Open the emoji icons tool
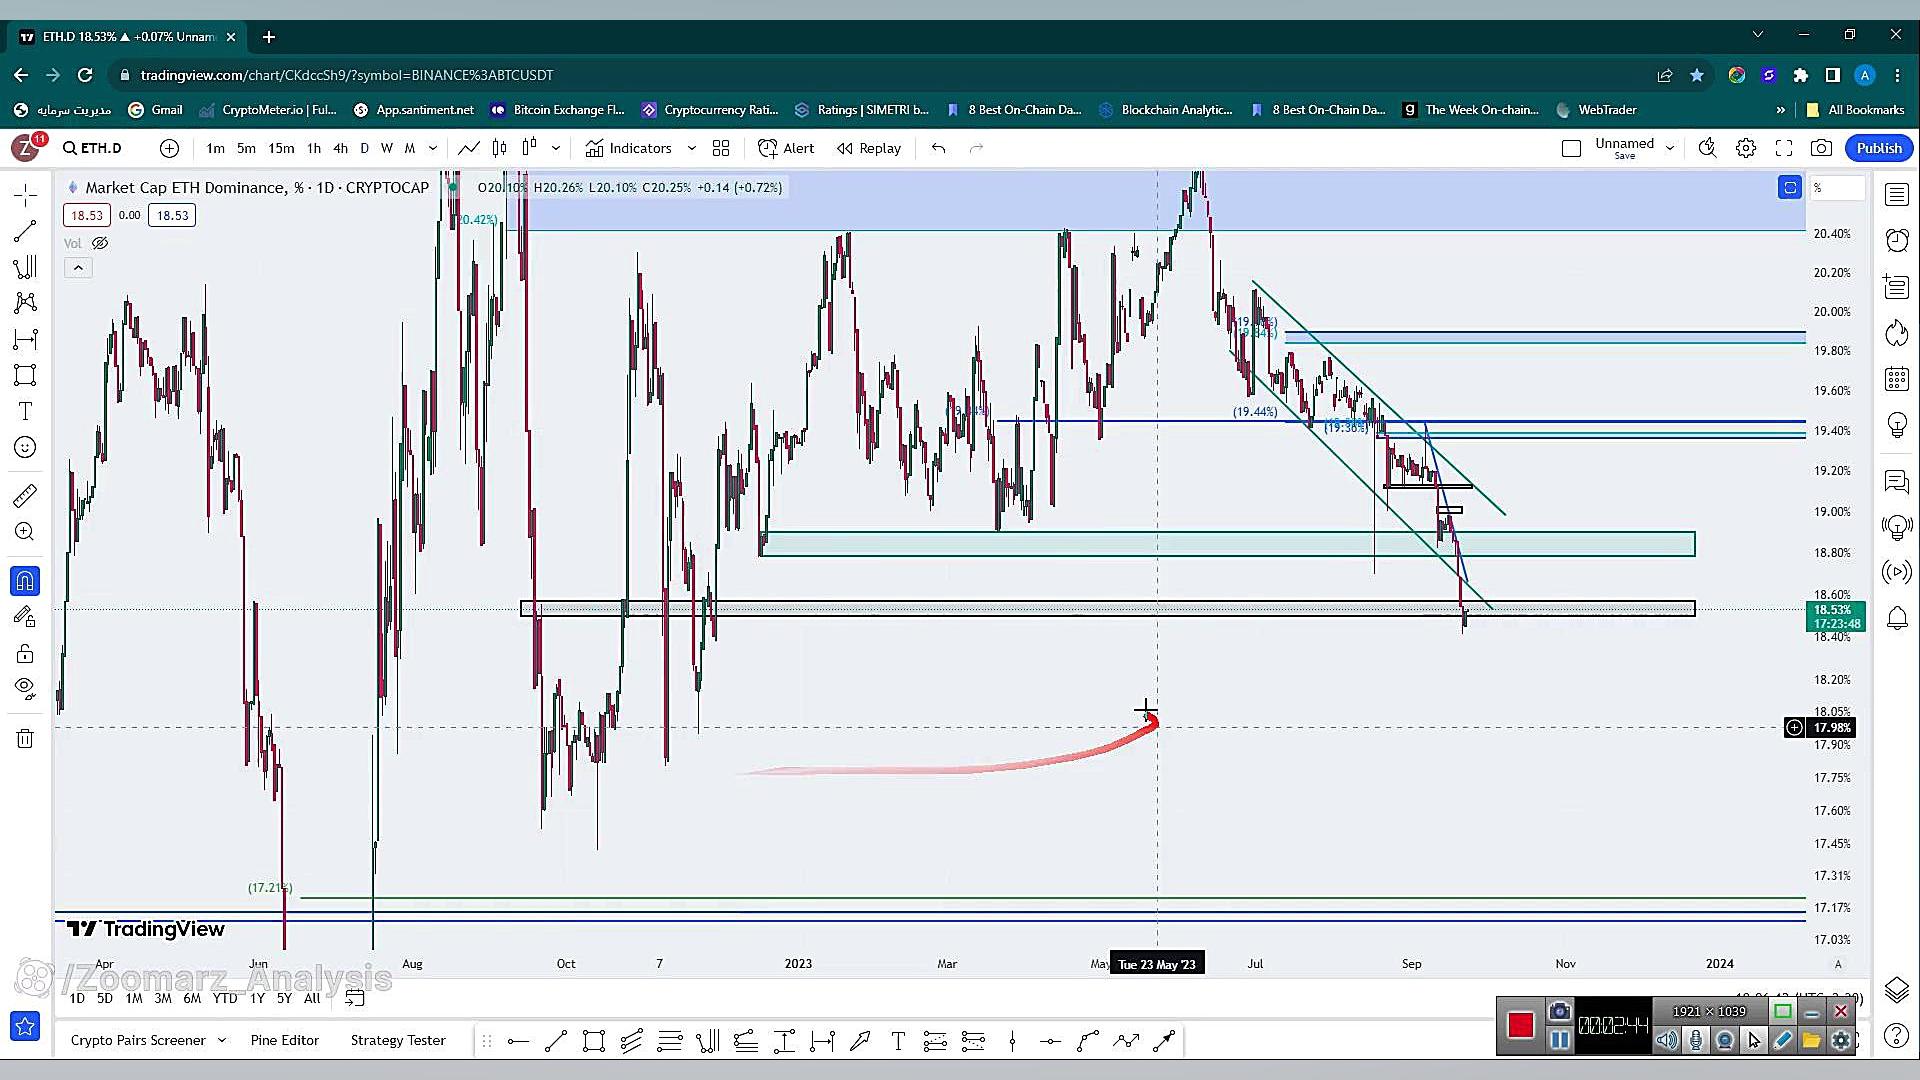 click(25, 447)
